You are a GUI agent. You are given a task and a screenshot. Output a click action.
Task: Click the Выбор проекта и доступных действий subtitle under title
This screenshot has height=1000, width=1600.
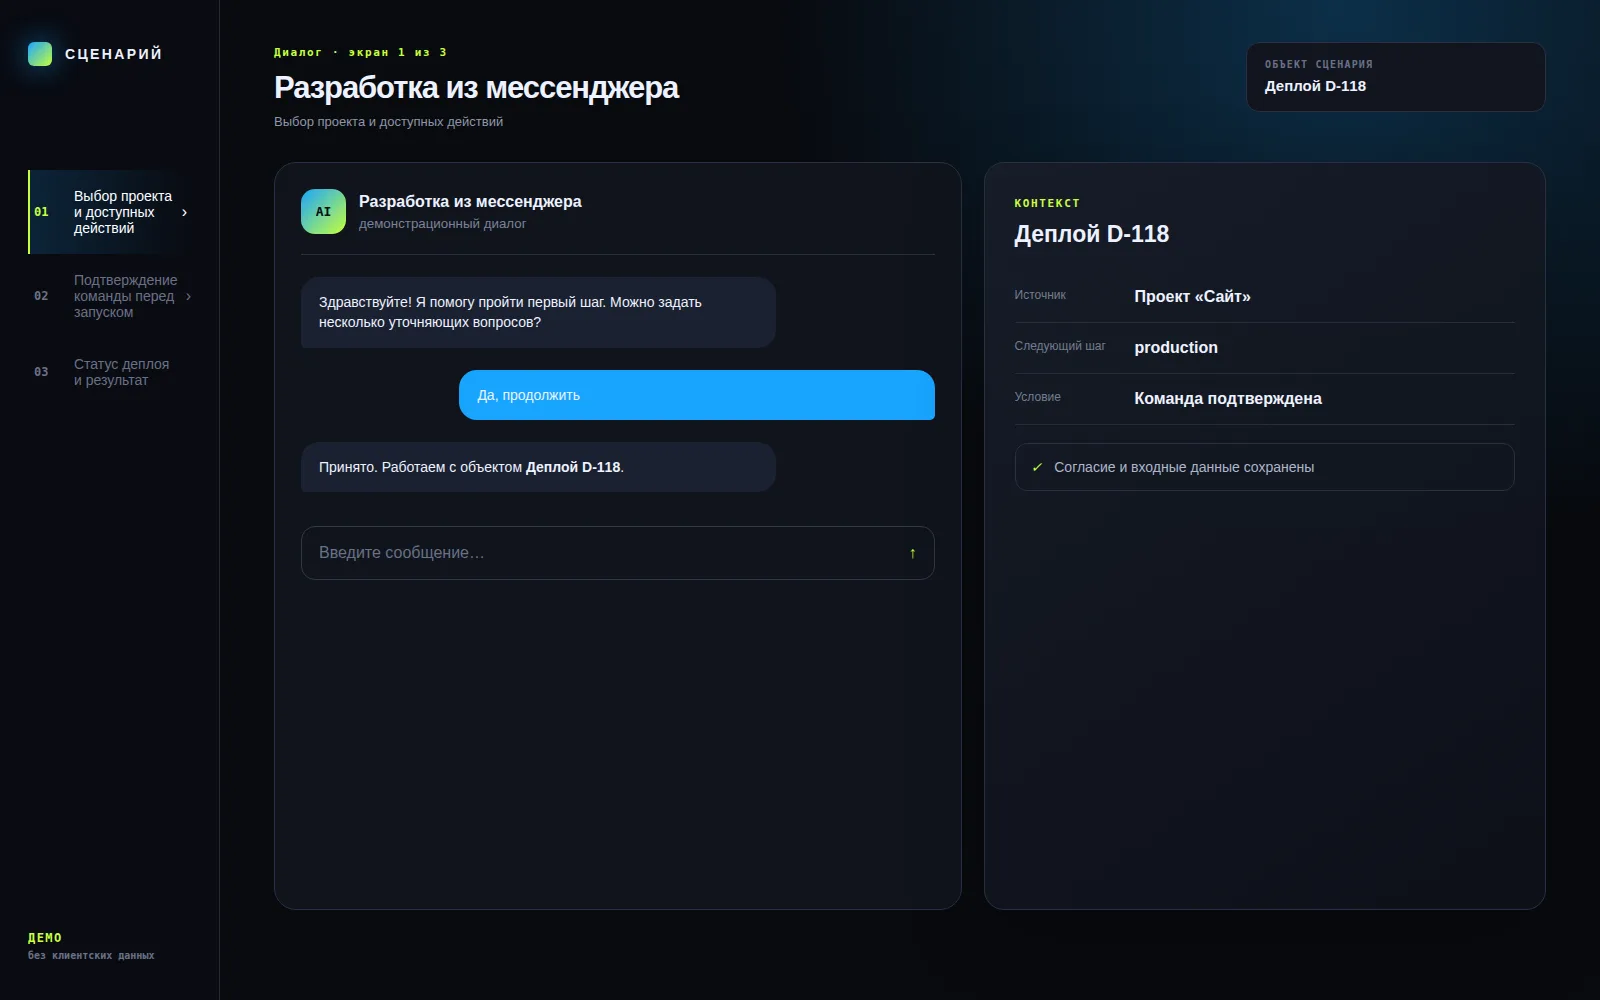388,122
